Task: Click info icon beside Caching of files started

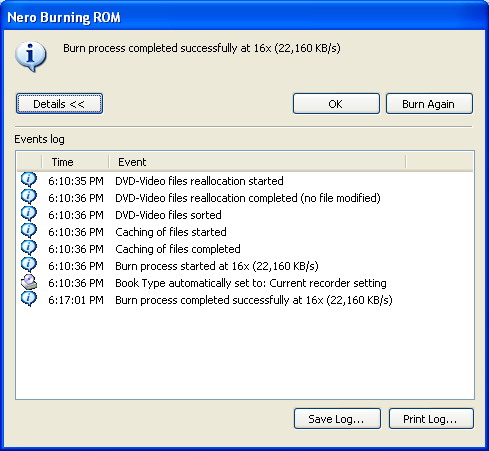Action: tap(29, 231)
